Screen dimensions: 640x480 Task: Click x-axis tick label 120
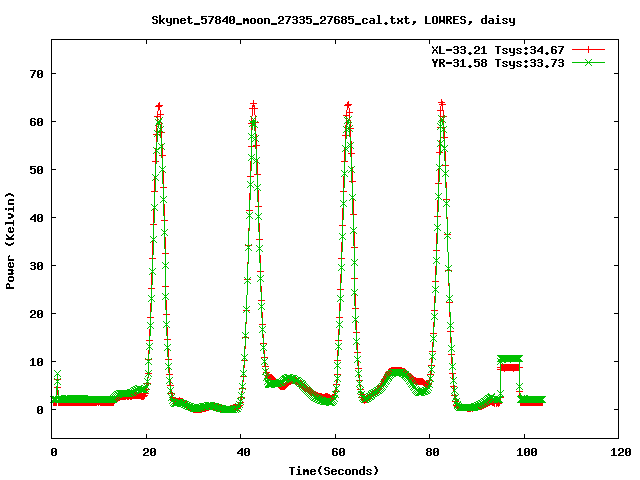620,452
